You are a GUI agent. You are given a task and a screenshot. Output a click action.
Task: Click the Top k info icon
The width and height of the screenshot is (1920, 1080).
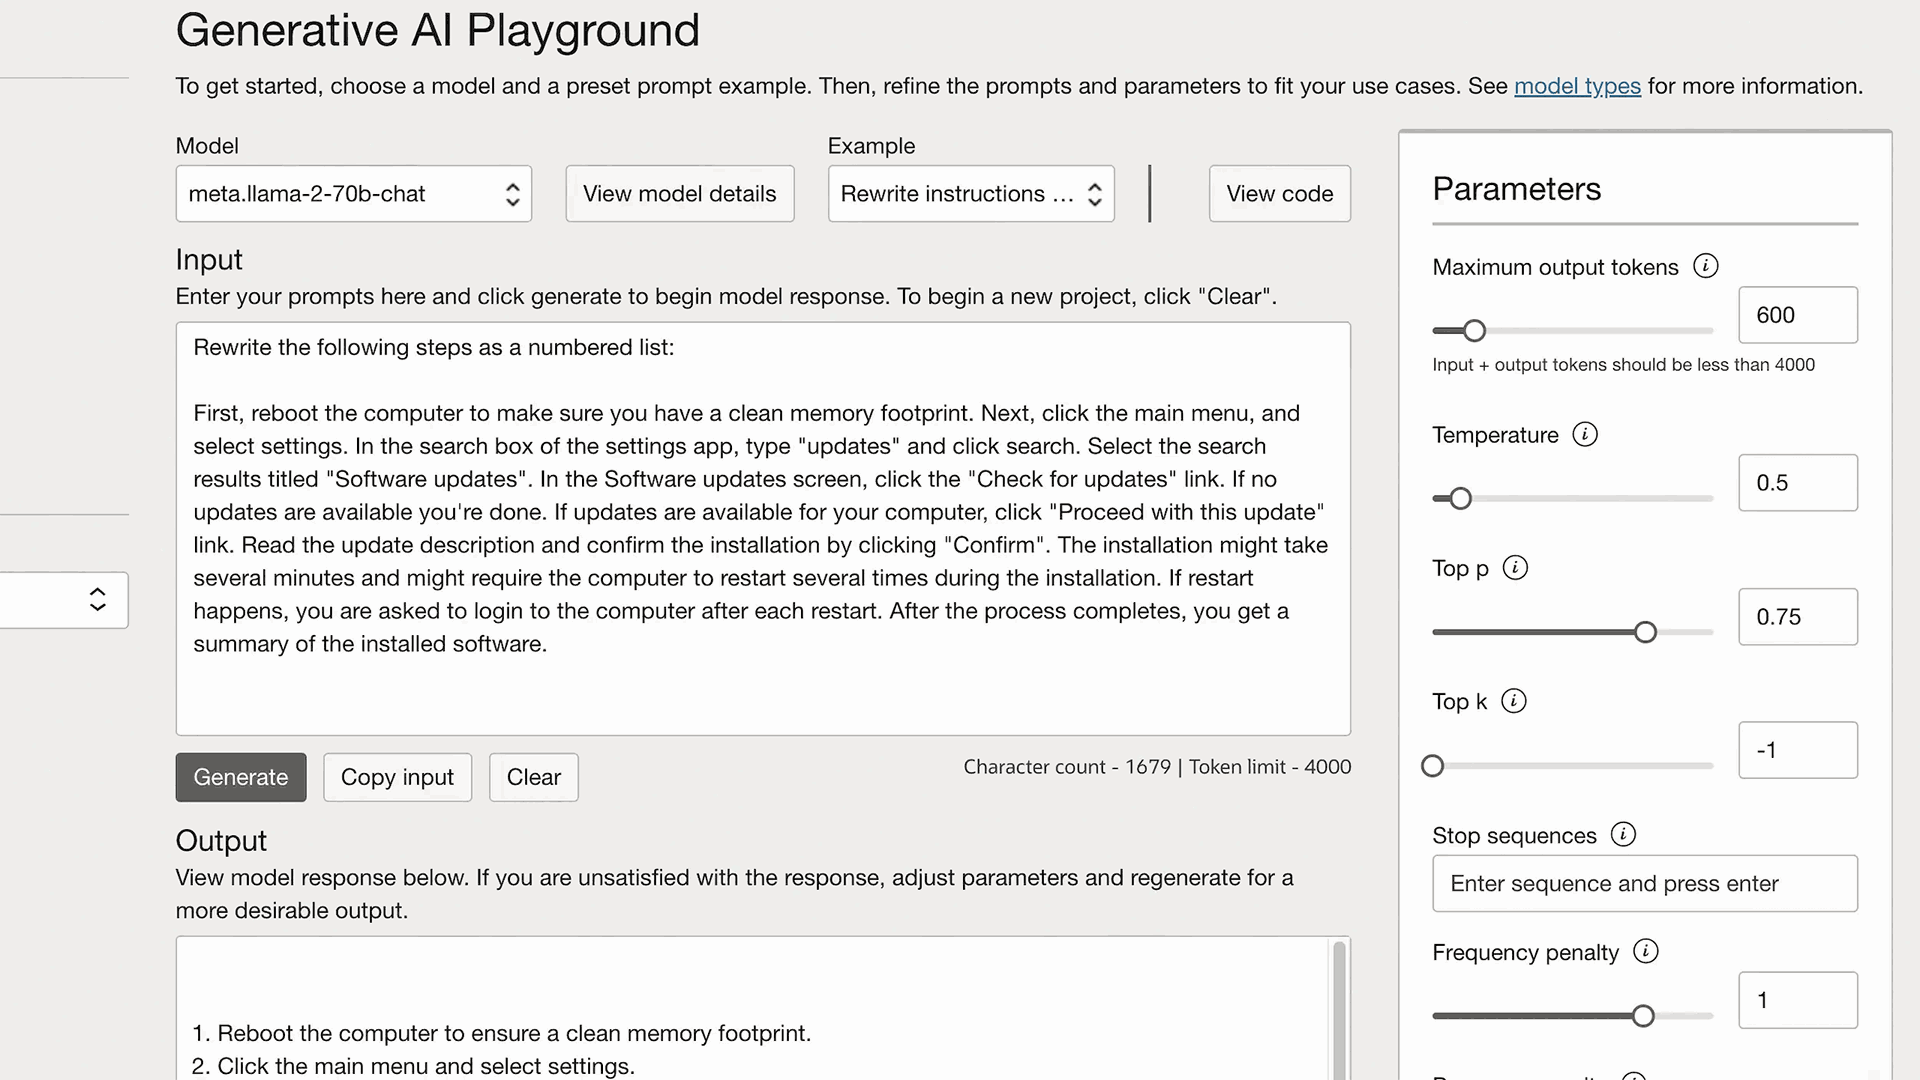click(x=1514, y=701)
